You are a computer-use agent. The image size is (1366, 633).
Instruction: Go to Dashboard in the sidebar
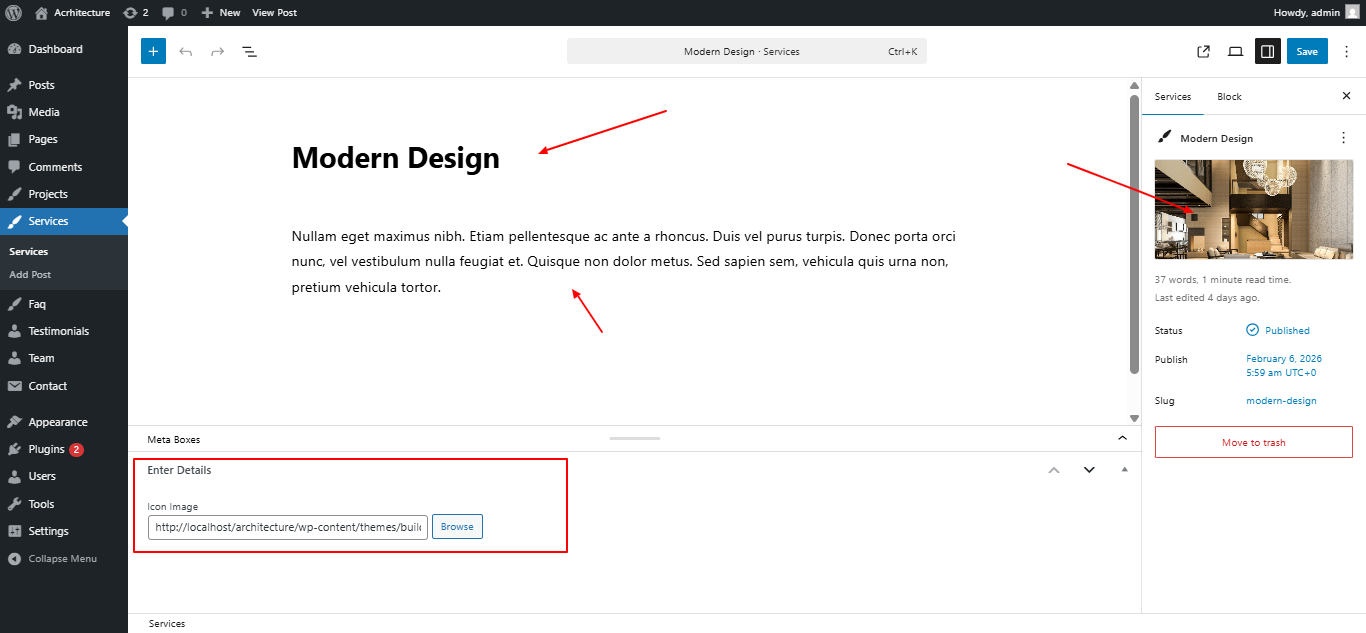click(x=64, y=49)
